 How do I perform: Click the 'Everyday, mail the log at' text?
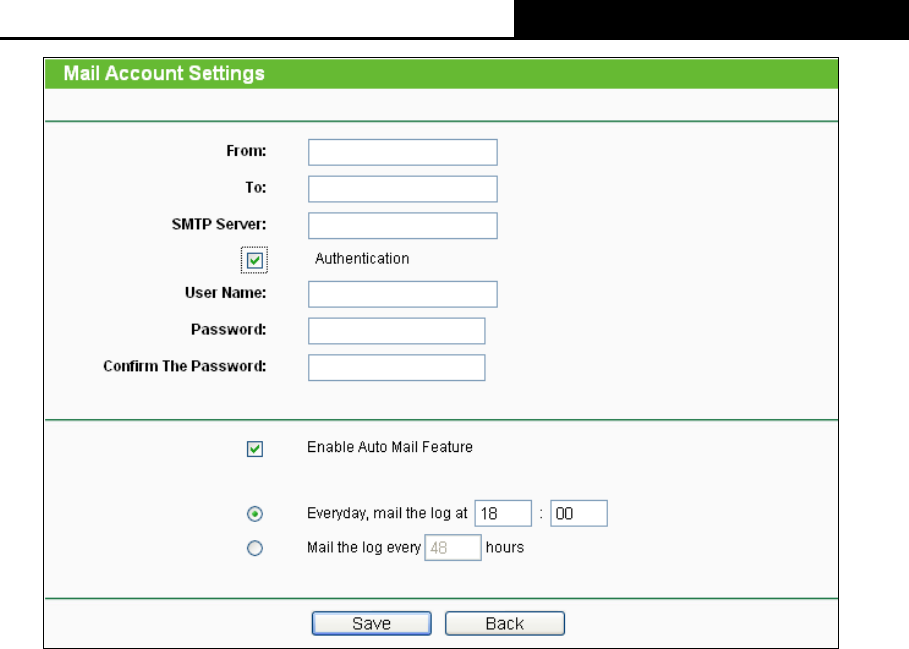pos(387,513)
